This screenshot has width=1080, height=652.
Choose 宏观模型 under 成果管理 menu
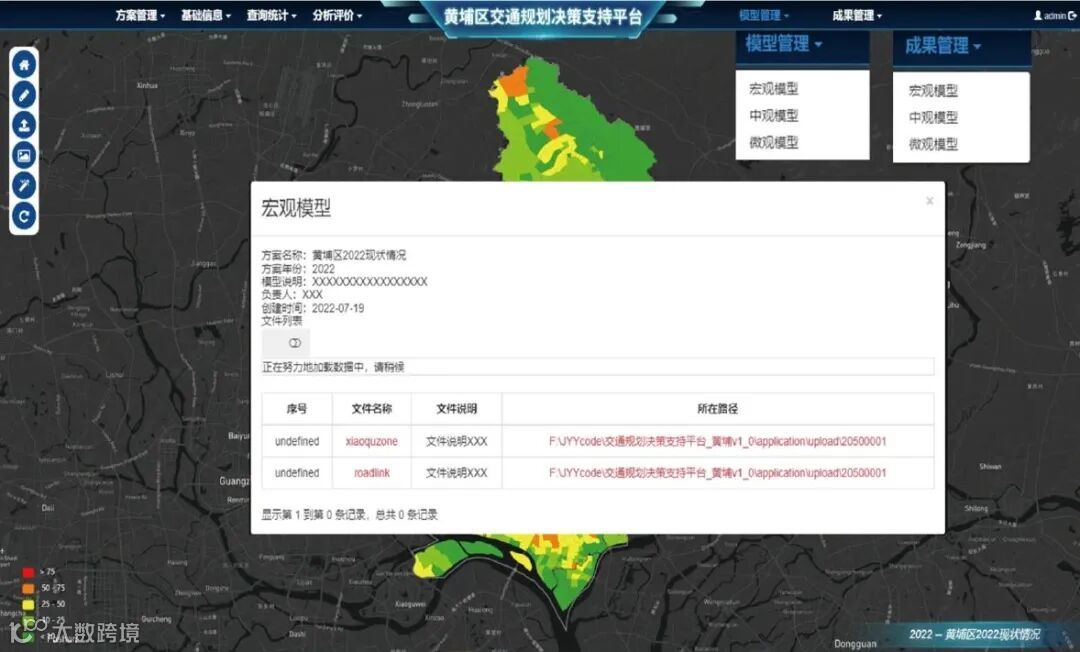933,91
